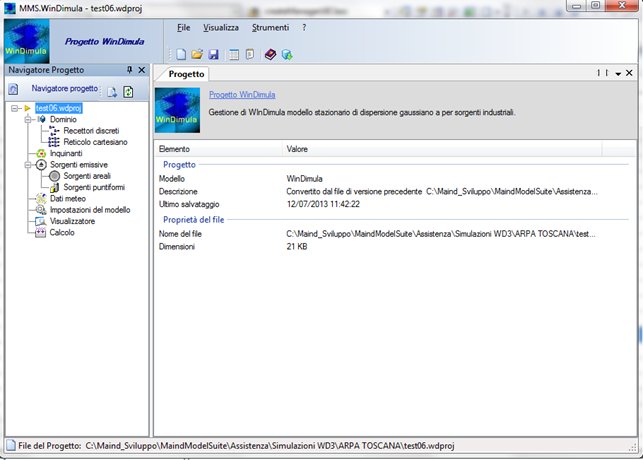This screenshot has width=643, height=460.
Task: Click the Recettori discreti icon in the tree
Action: (54, 131)
